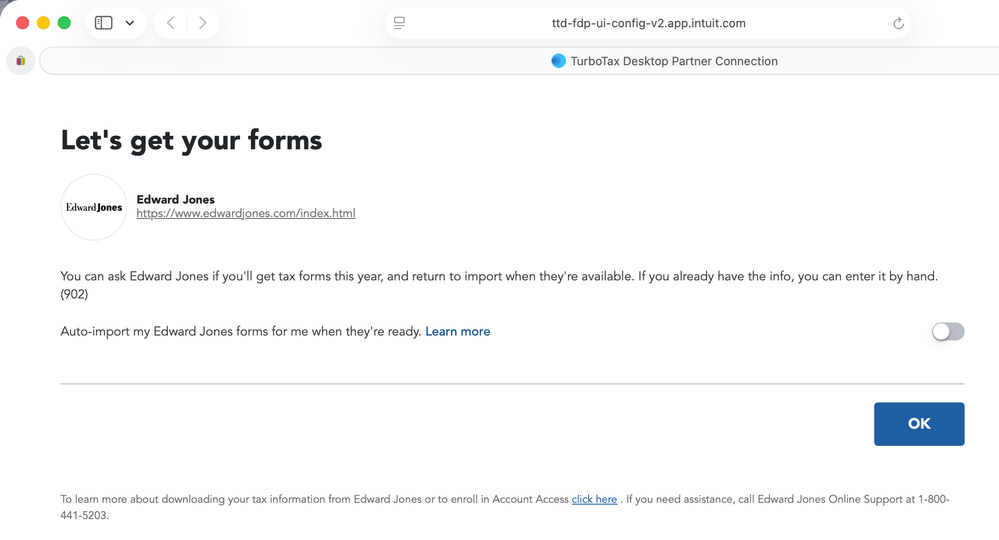Go back with the left arrow
This screenshot has height=540, width=999.
[170, 23]
